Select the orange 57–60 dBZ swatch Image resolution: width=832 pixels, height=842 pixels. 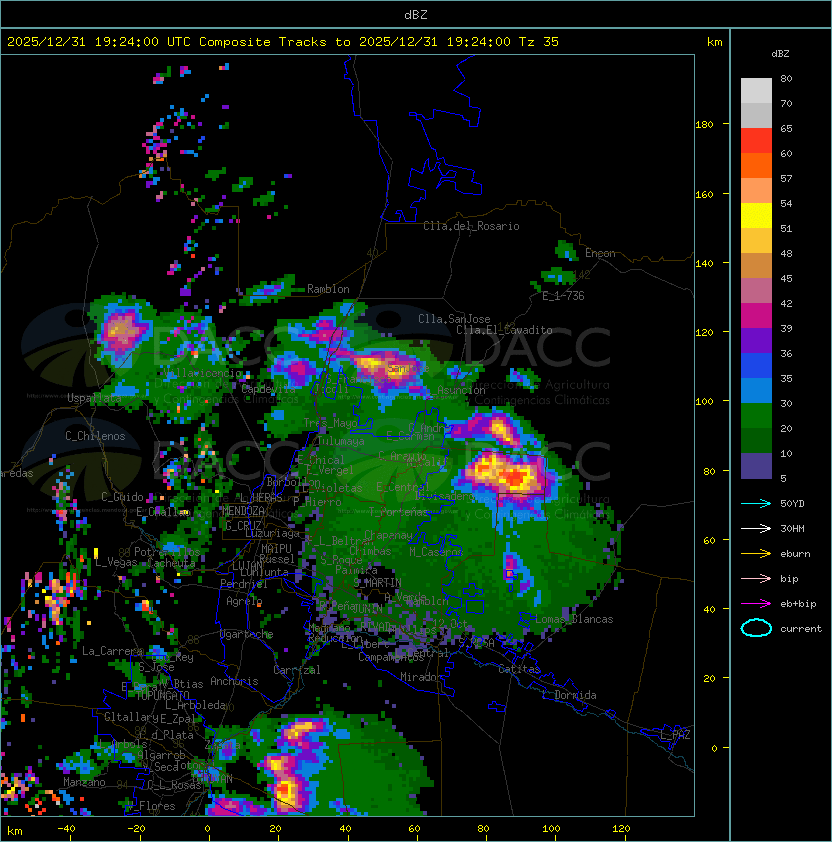click(x=756, y=165)
